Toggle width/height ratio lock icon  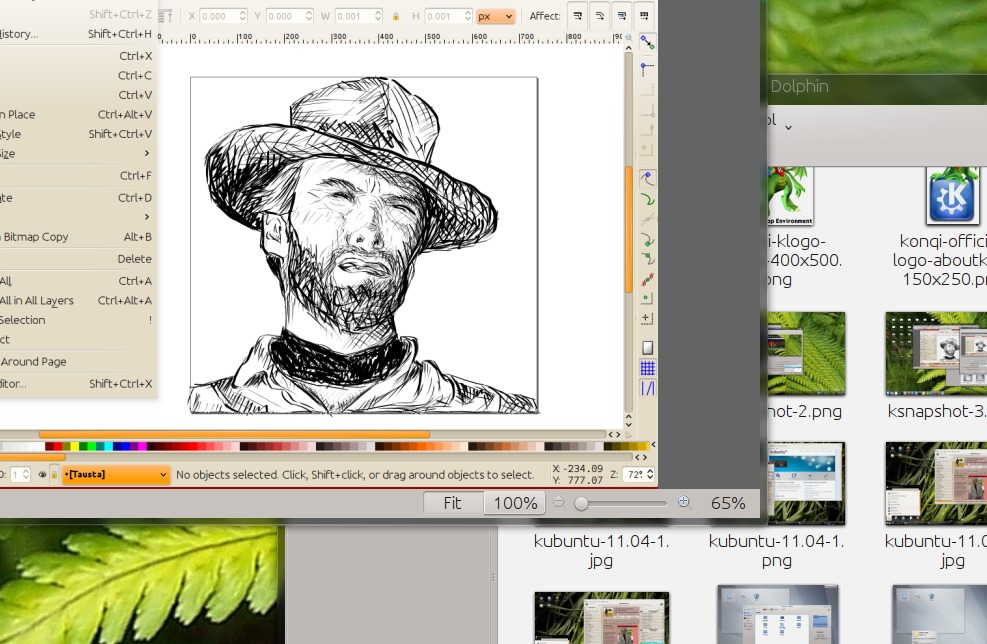pos(396,16)
